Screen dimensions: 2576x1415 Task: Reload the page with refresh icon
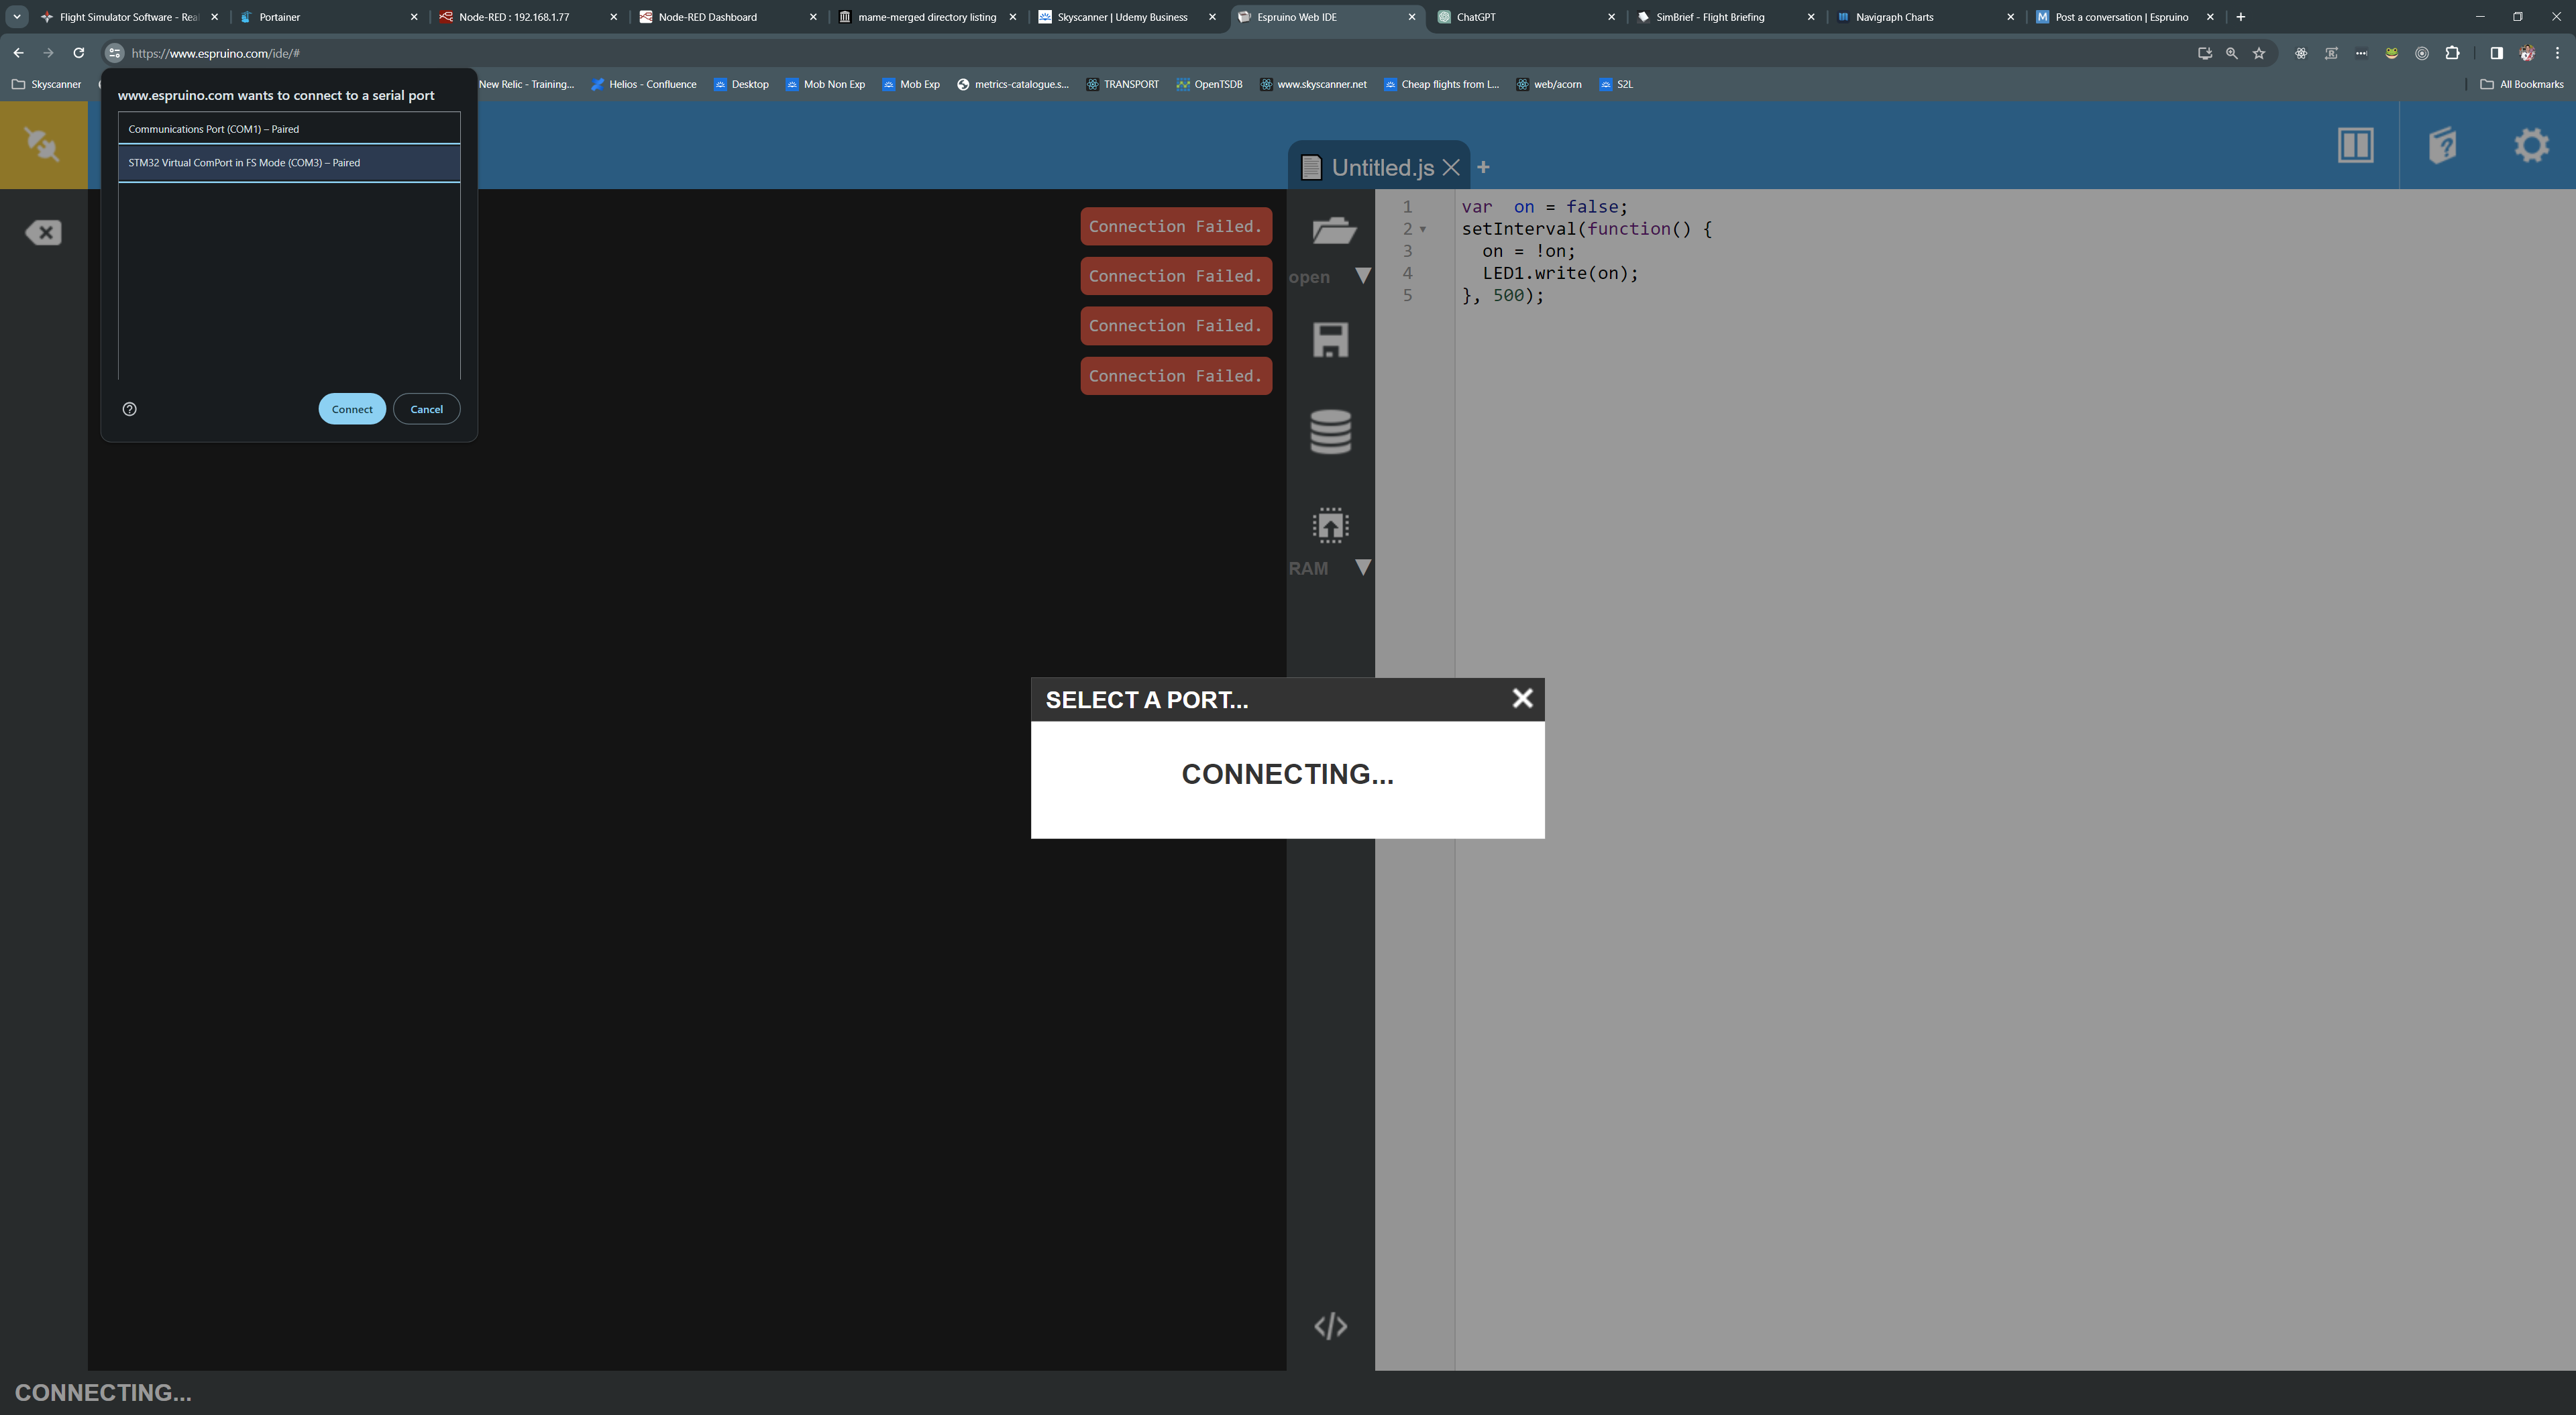click(78, 53)
